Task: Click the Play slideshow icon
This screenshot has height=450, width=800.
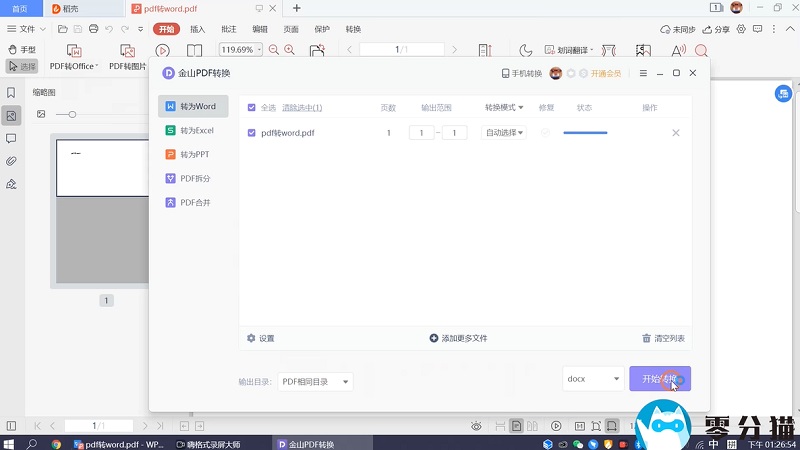Action: tap(162, 51)
